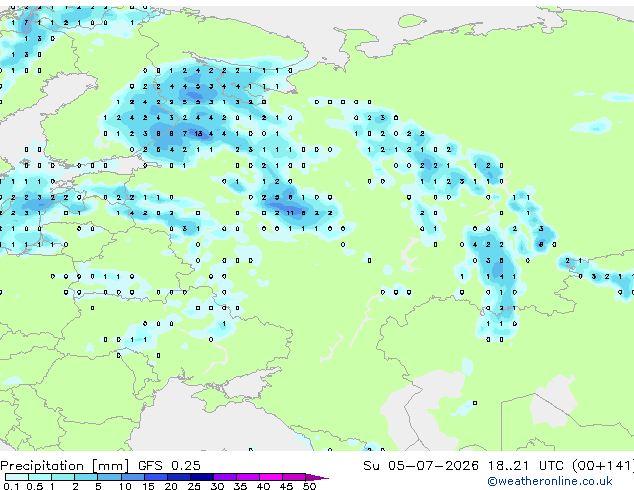Click the above-50 mm legend arrow tip
Viewport: 634px width, 490px height.
point(317,477)
